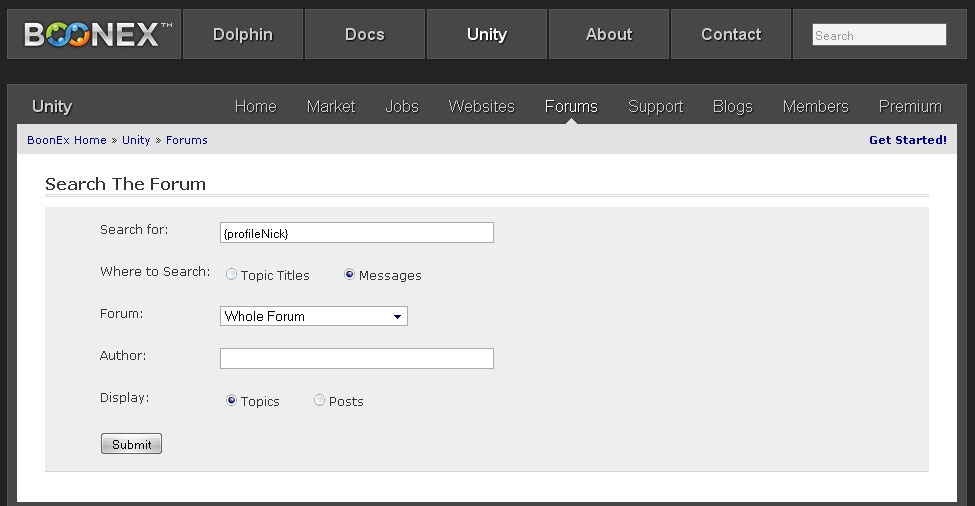
Task: Open the Contact page
Action: coord(731,35)
